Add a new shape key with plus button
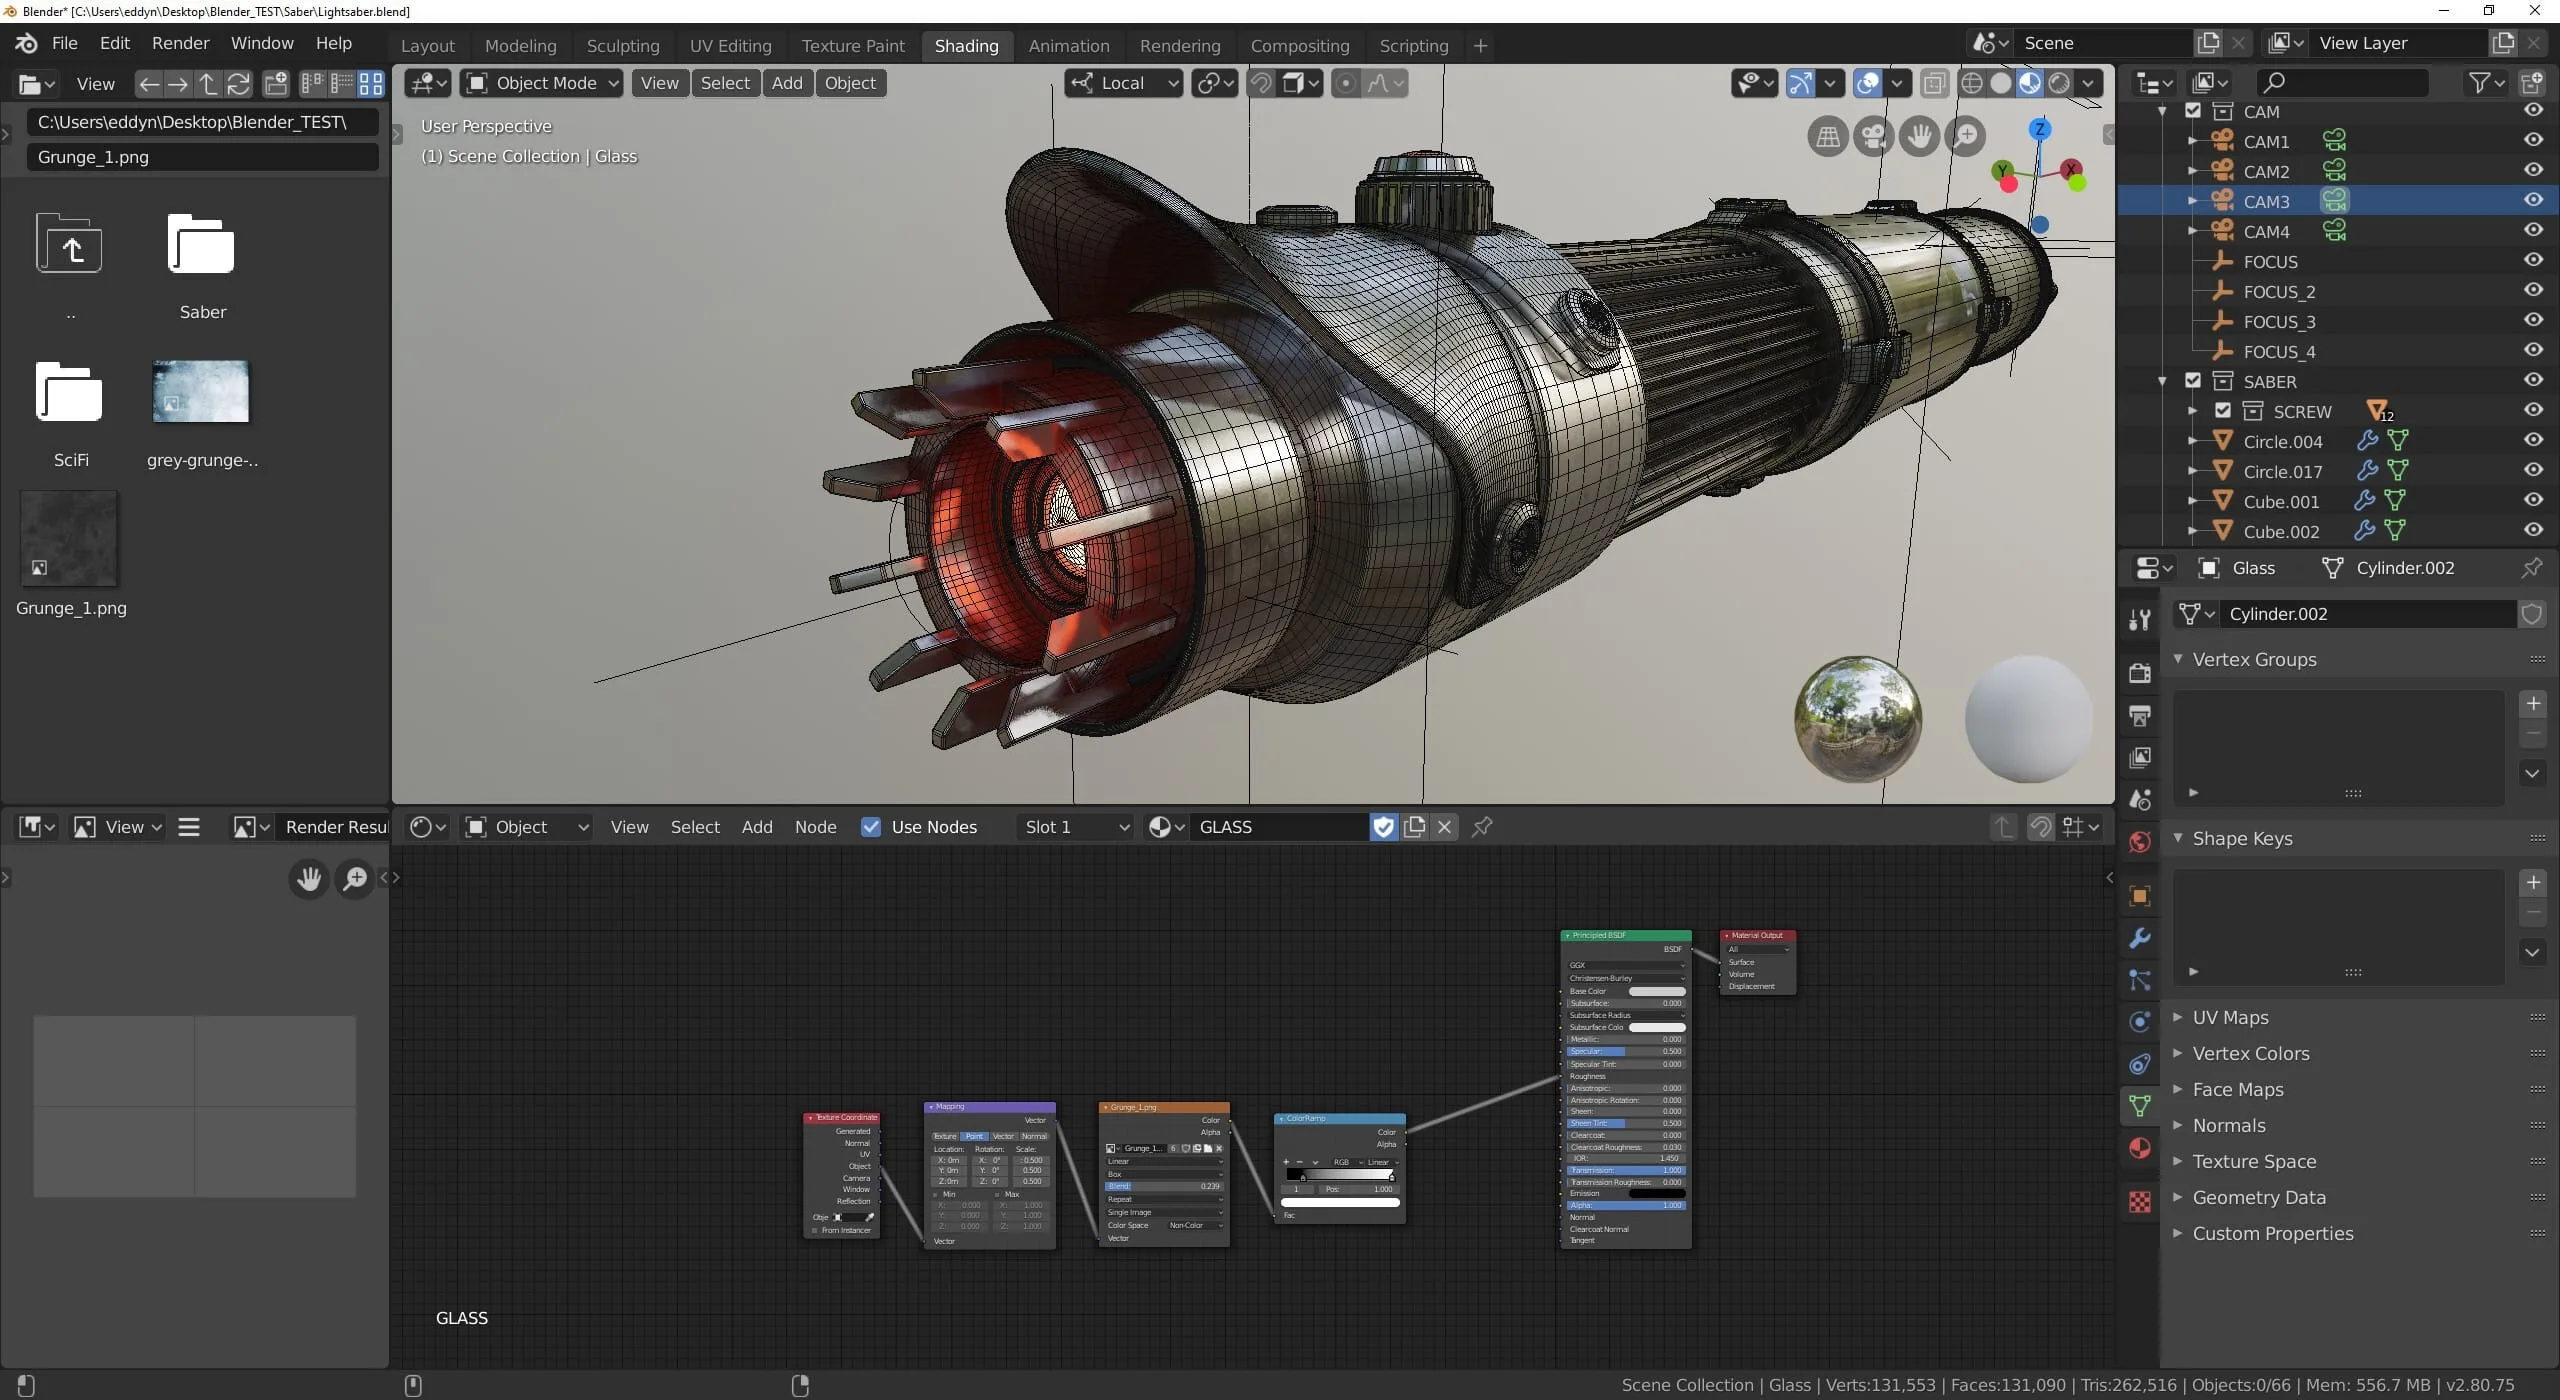The height and width of the screenshot is (1400, 2560). pos(2534,882)
